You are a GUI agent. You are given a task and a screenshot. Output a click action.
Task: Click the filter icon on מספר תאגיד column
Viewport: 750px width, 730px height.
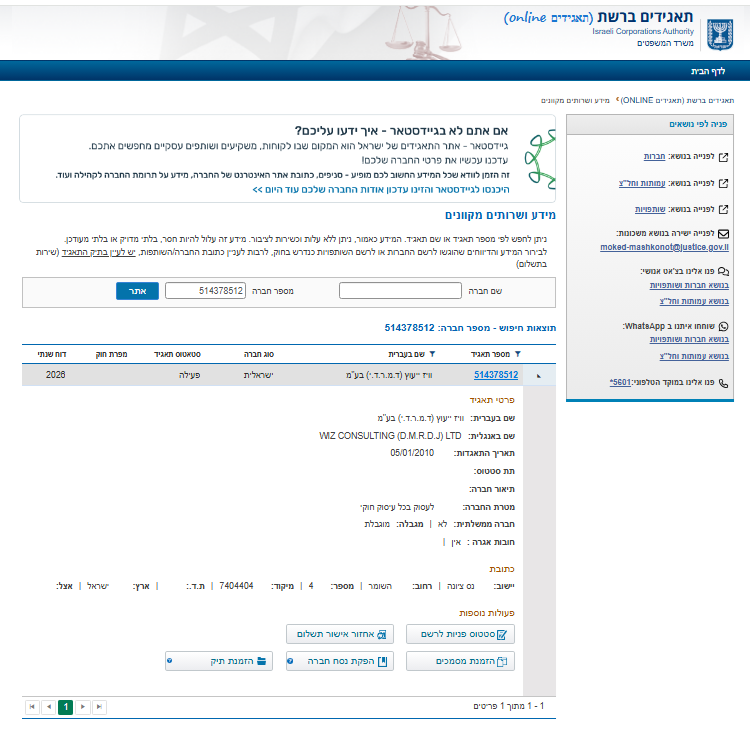tap(517, 354)
